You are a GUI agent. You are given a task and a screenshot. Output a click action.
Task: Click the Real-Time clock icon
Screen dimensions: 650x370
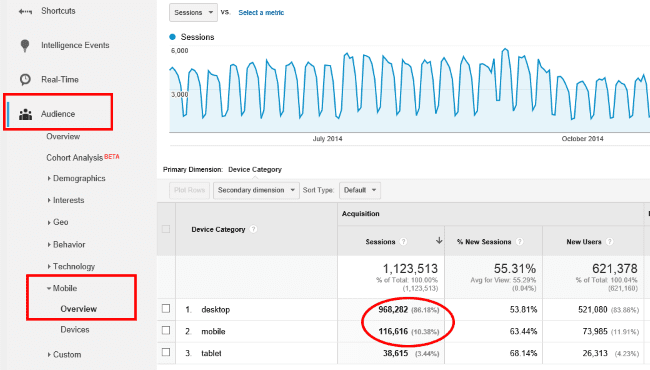[x=25, y=79]
